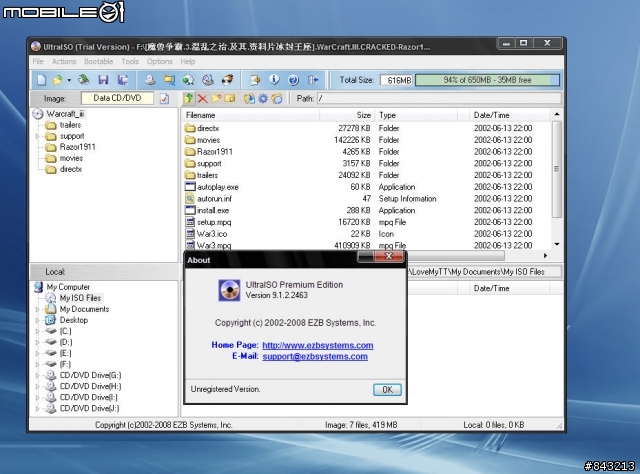Click the Save As double-floppy icon

click(x=123, y=80)
